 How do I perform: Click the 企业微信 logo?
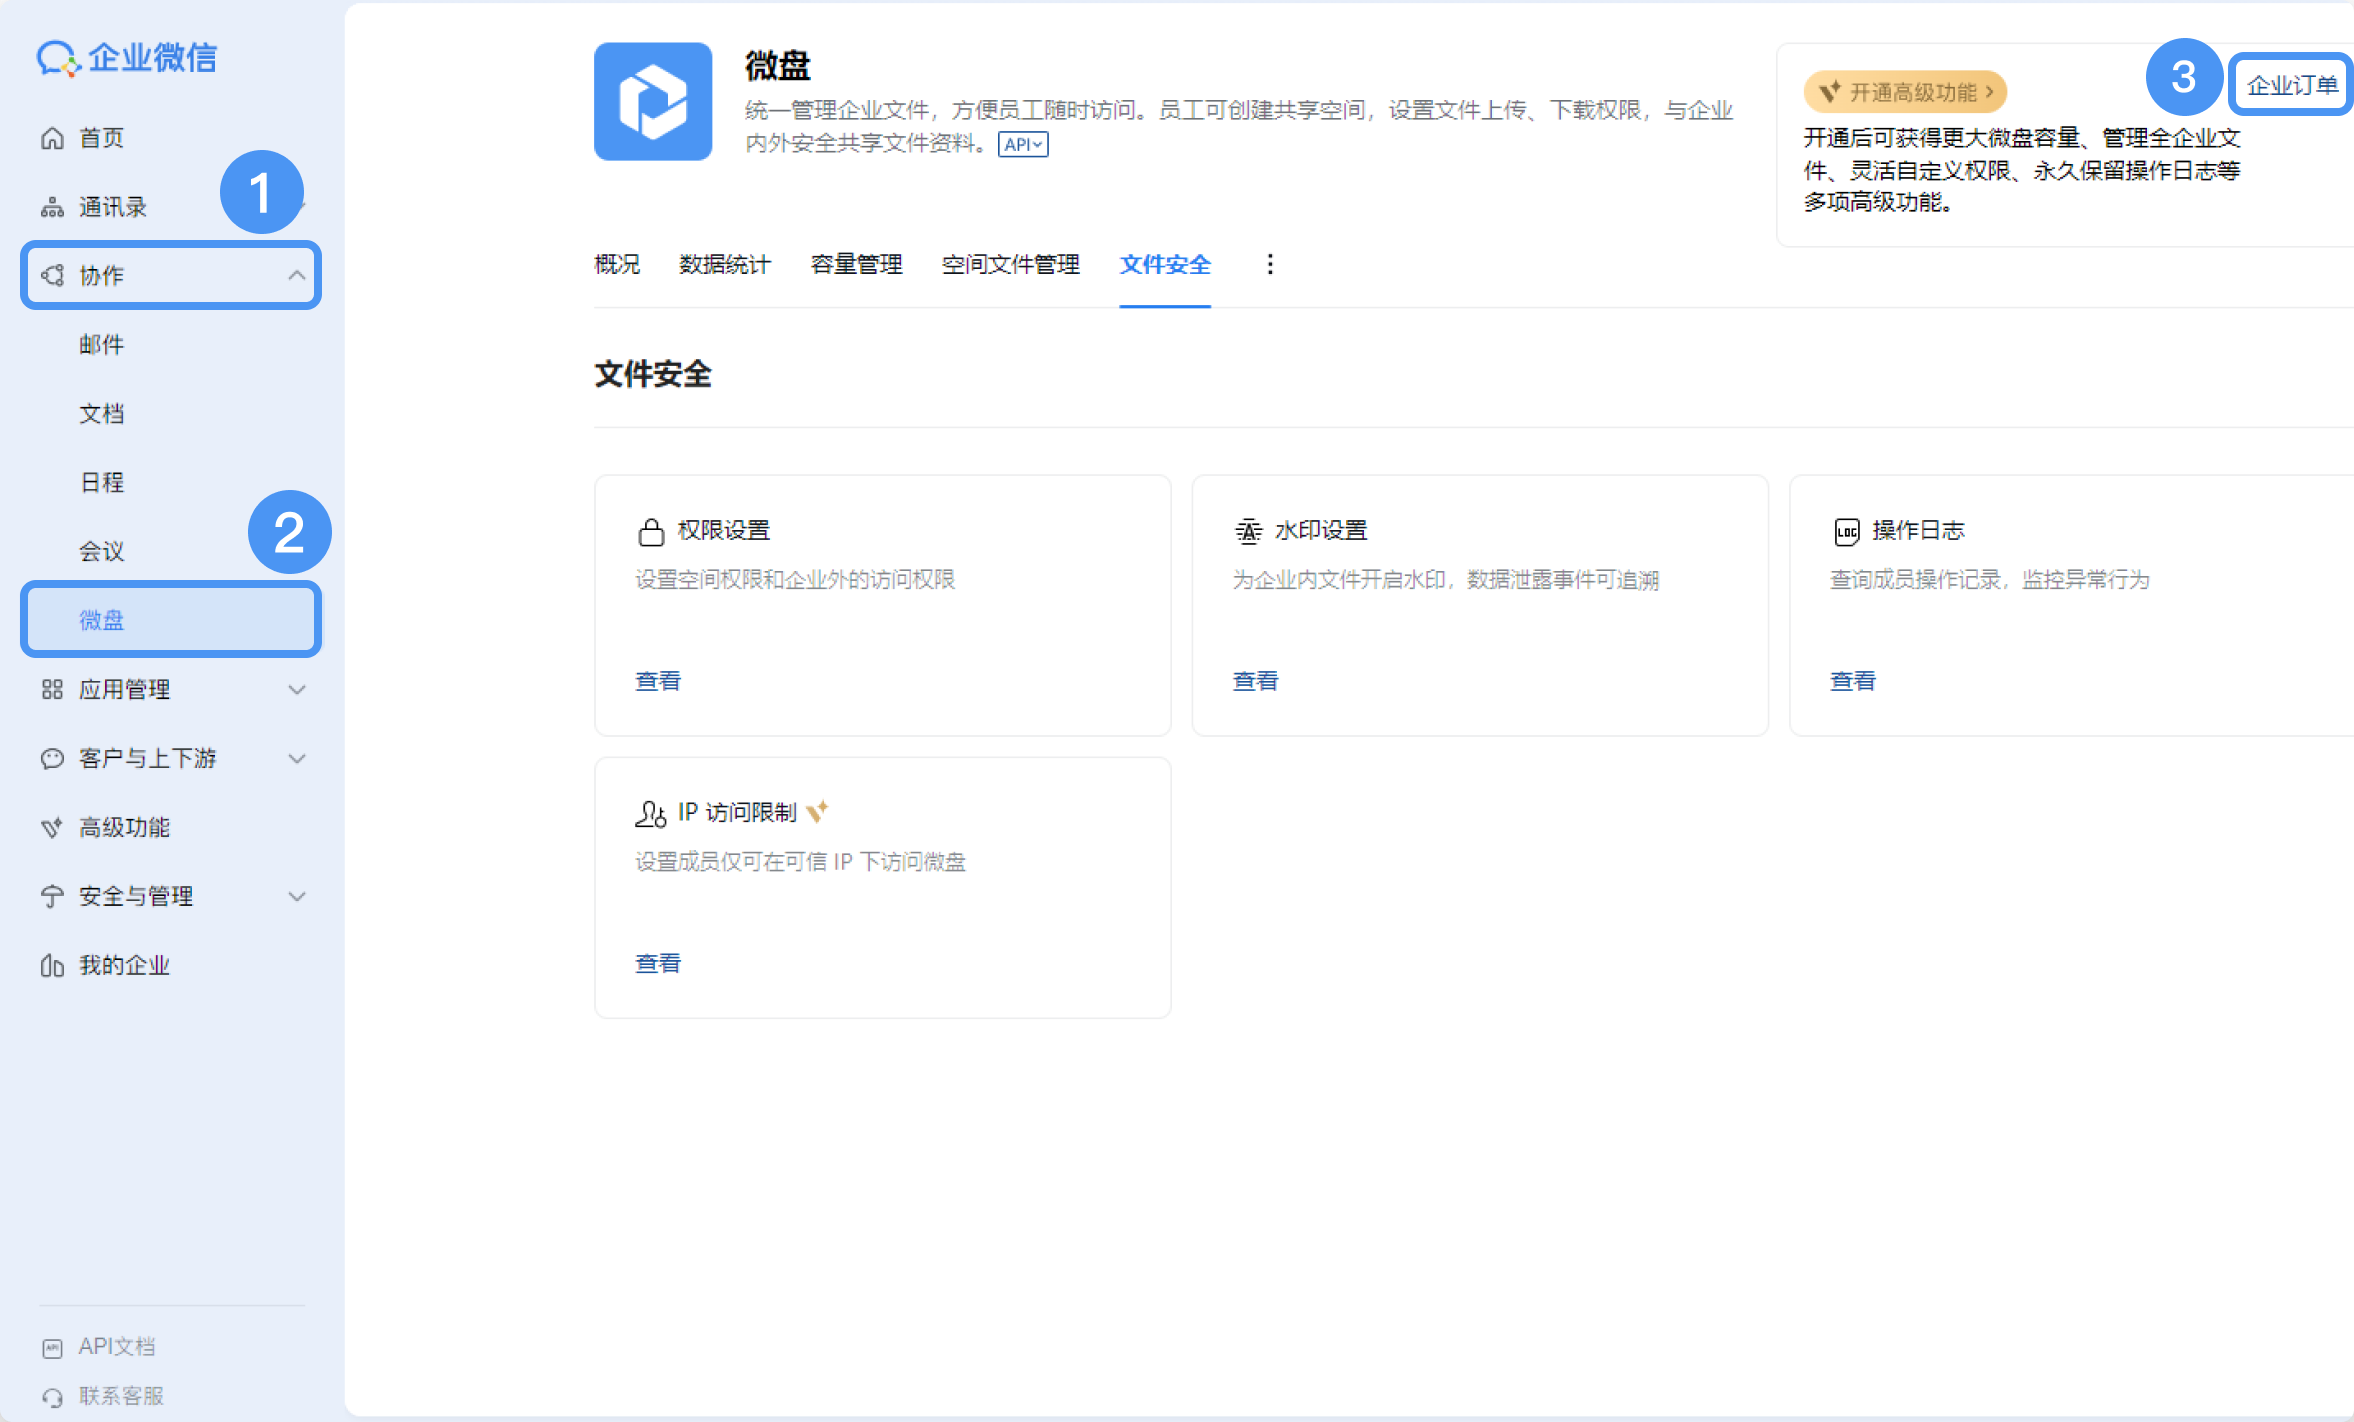[127, 58]
